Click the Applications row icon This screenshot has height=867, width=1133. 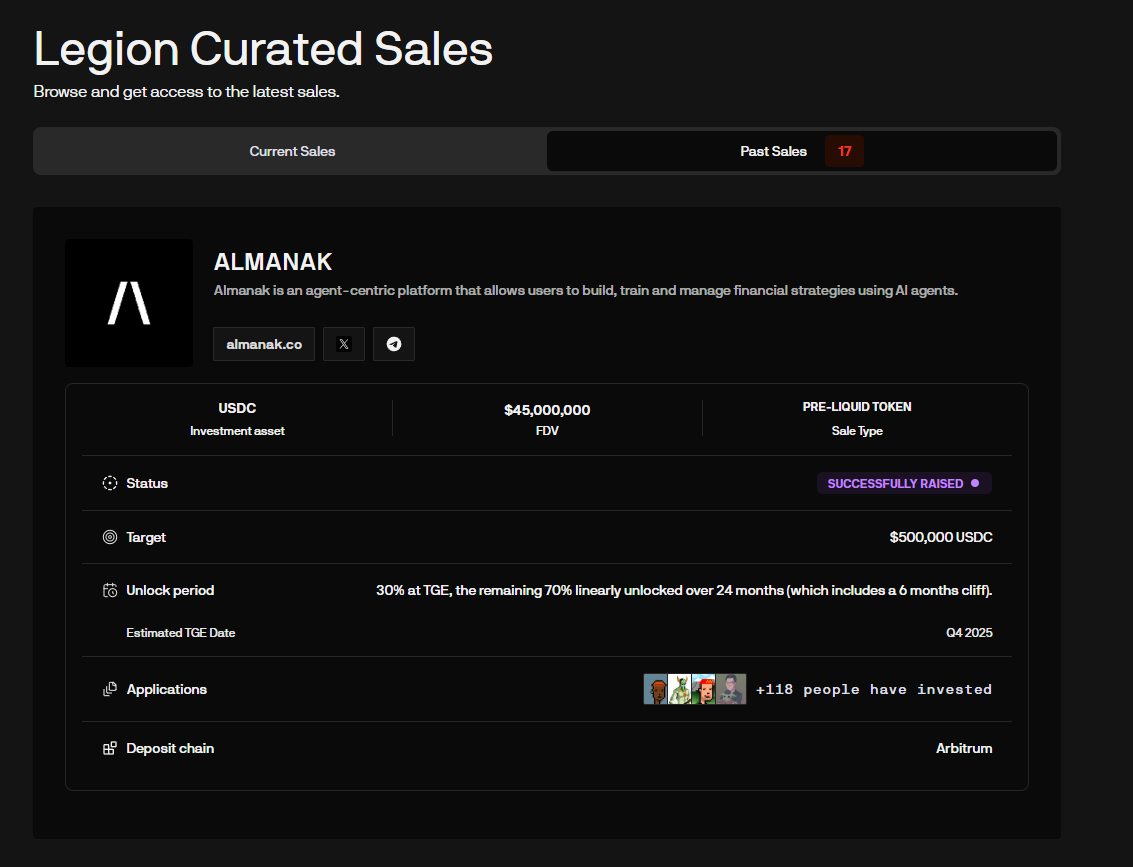[x=110, y=689]
